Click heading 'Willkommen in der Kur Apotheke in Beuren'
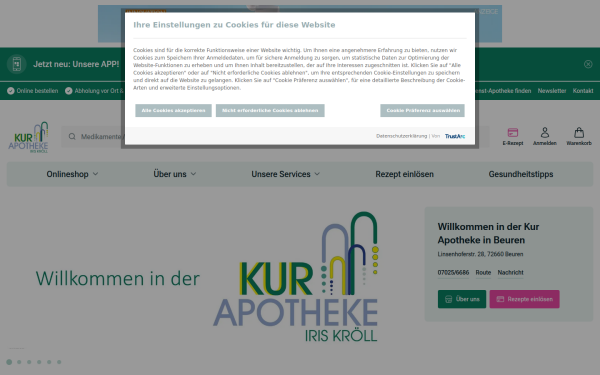 pos(488,233)
